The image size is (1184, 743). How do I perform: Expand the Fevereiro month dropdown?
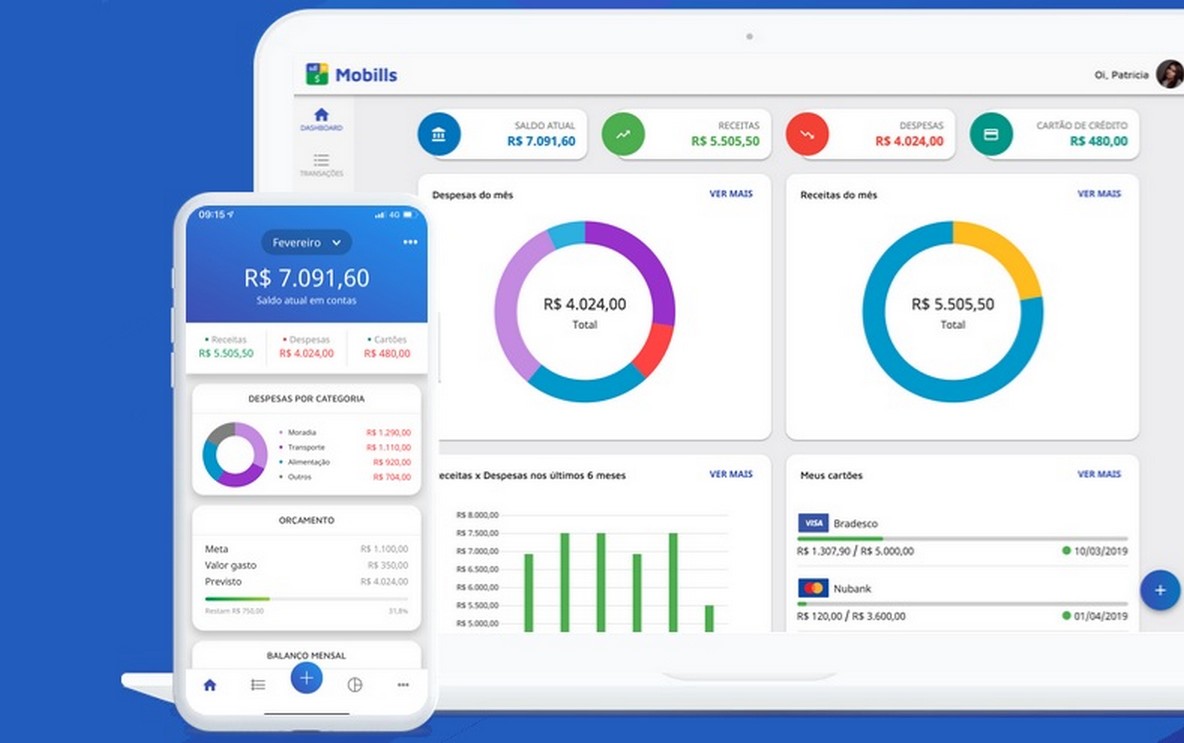(307, 242)
